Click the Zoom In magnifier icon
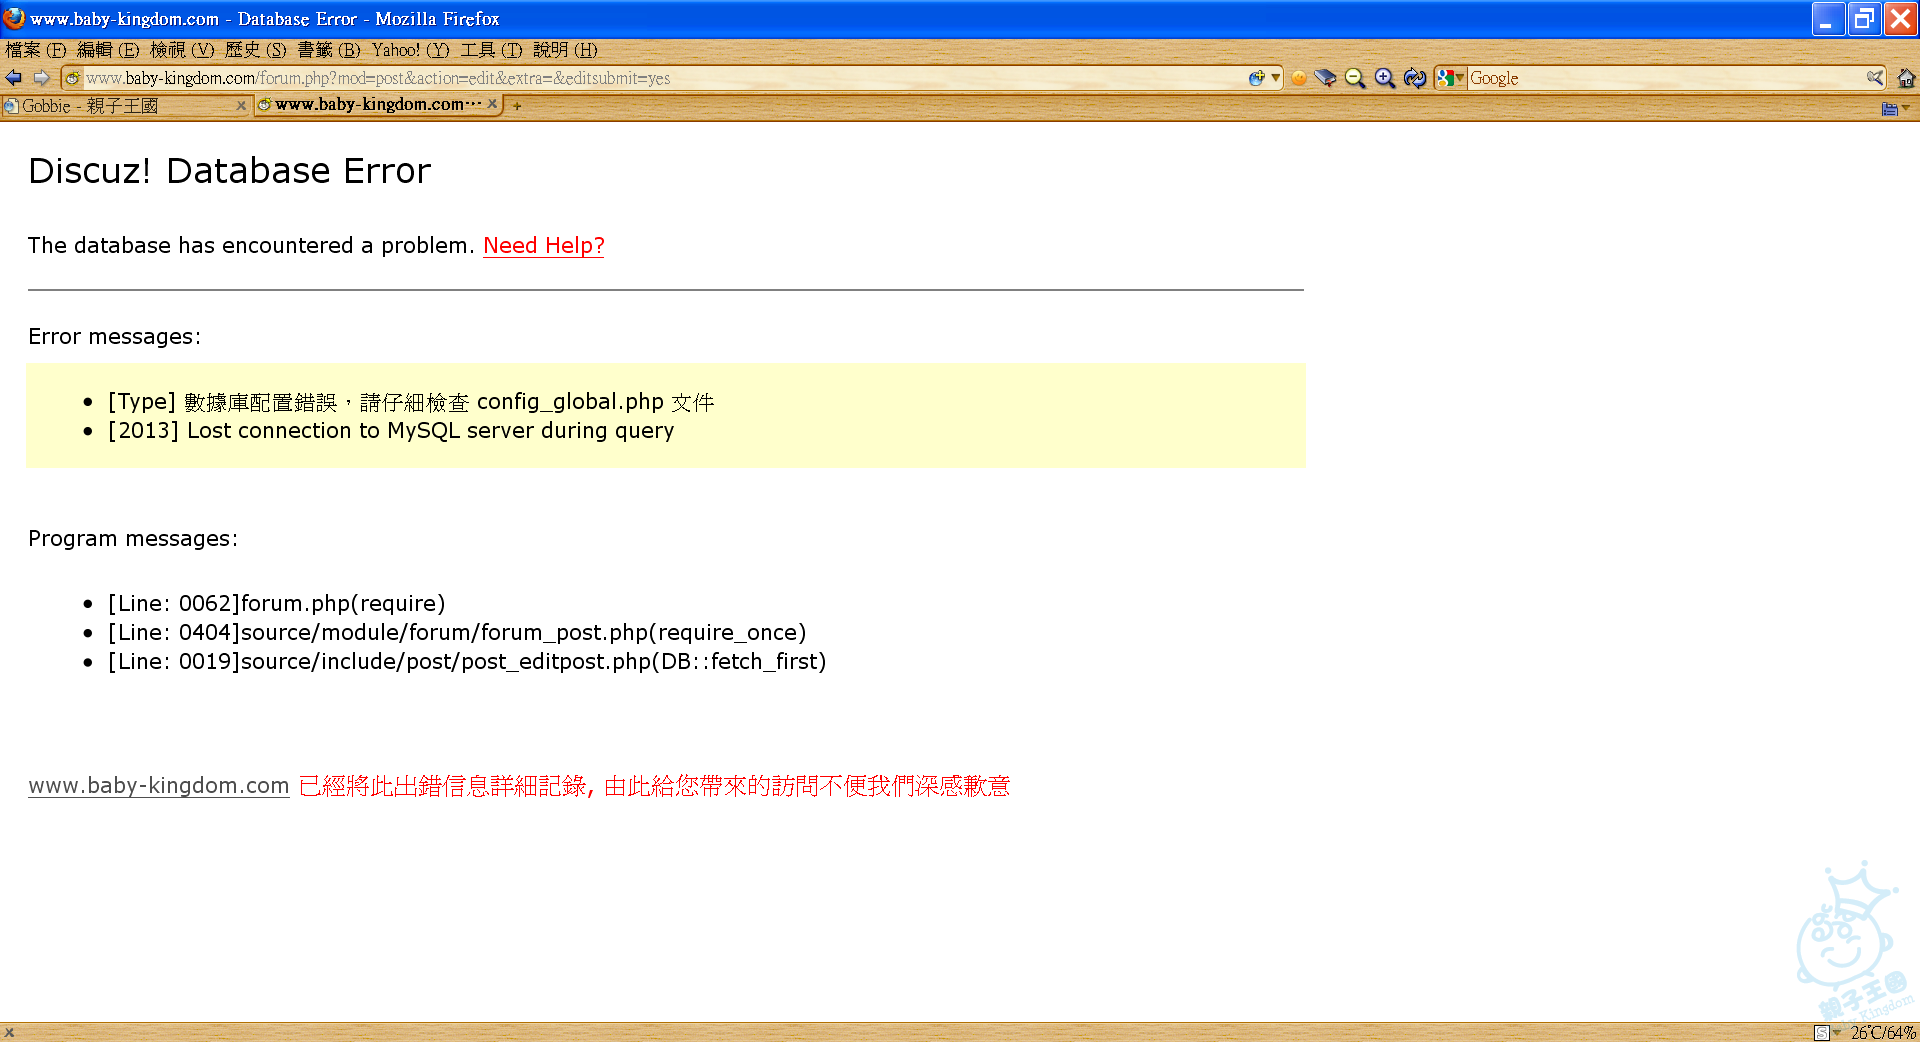This screenshot has width=1920, height=1042. click(x=1385, y=78)
